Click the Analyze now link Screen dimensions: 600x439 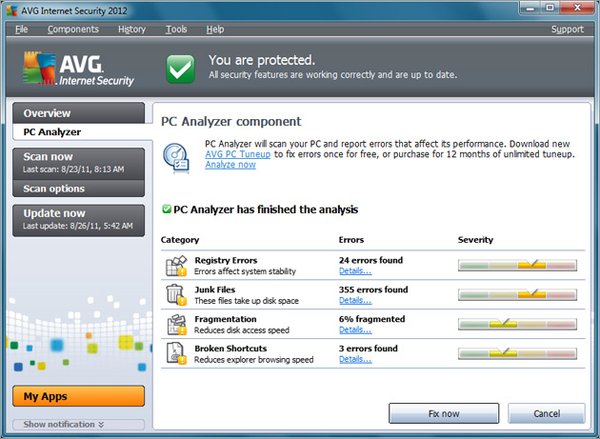pos(230,165)
